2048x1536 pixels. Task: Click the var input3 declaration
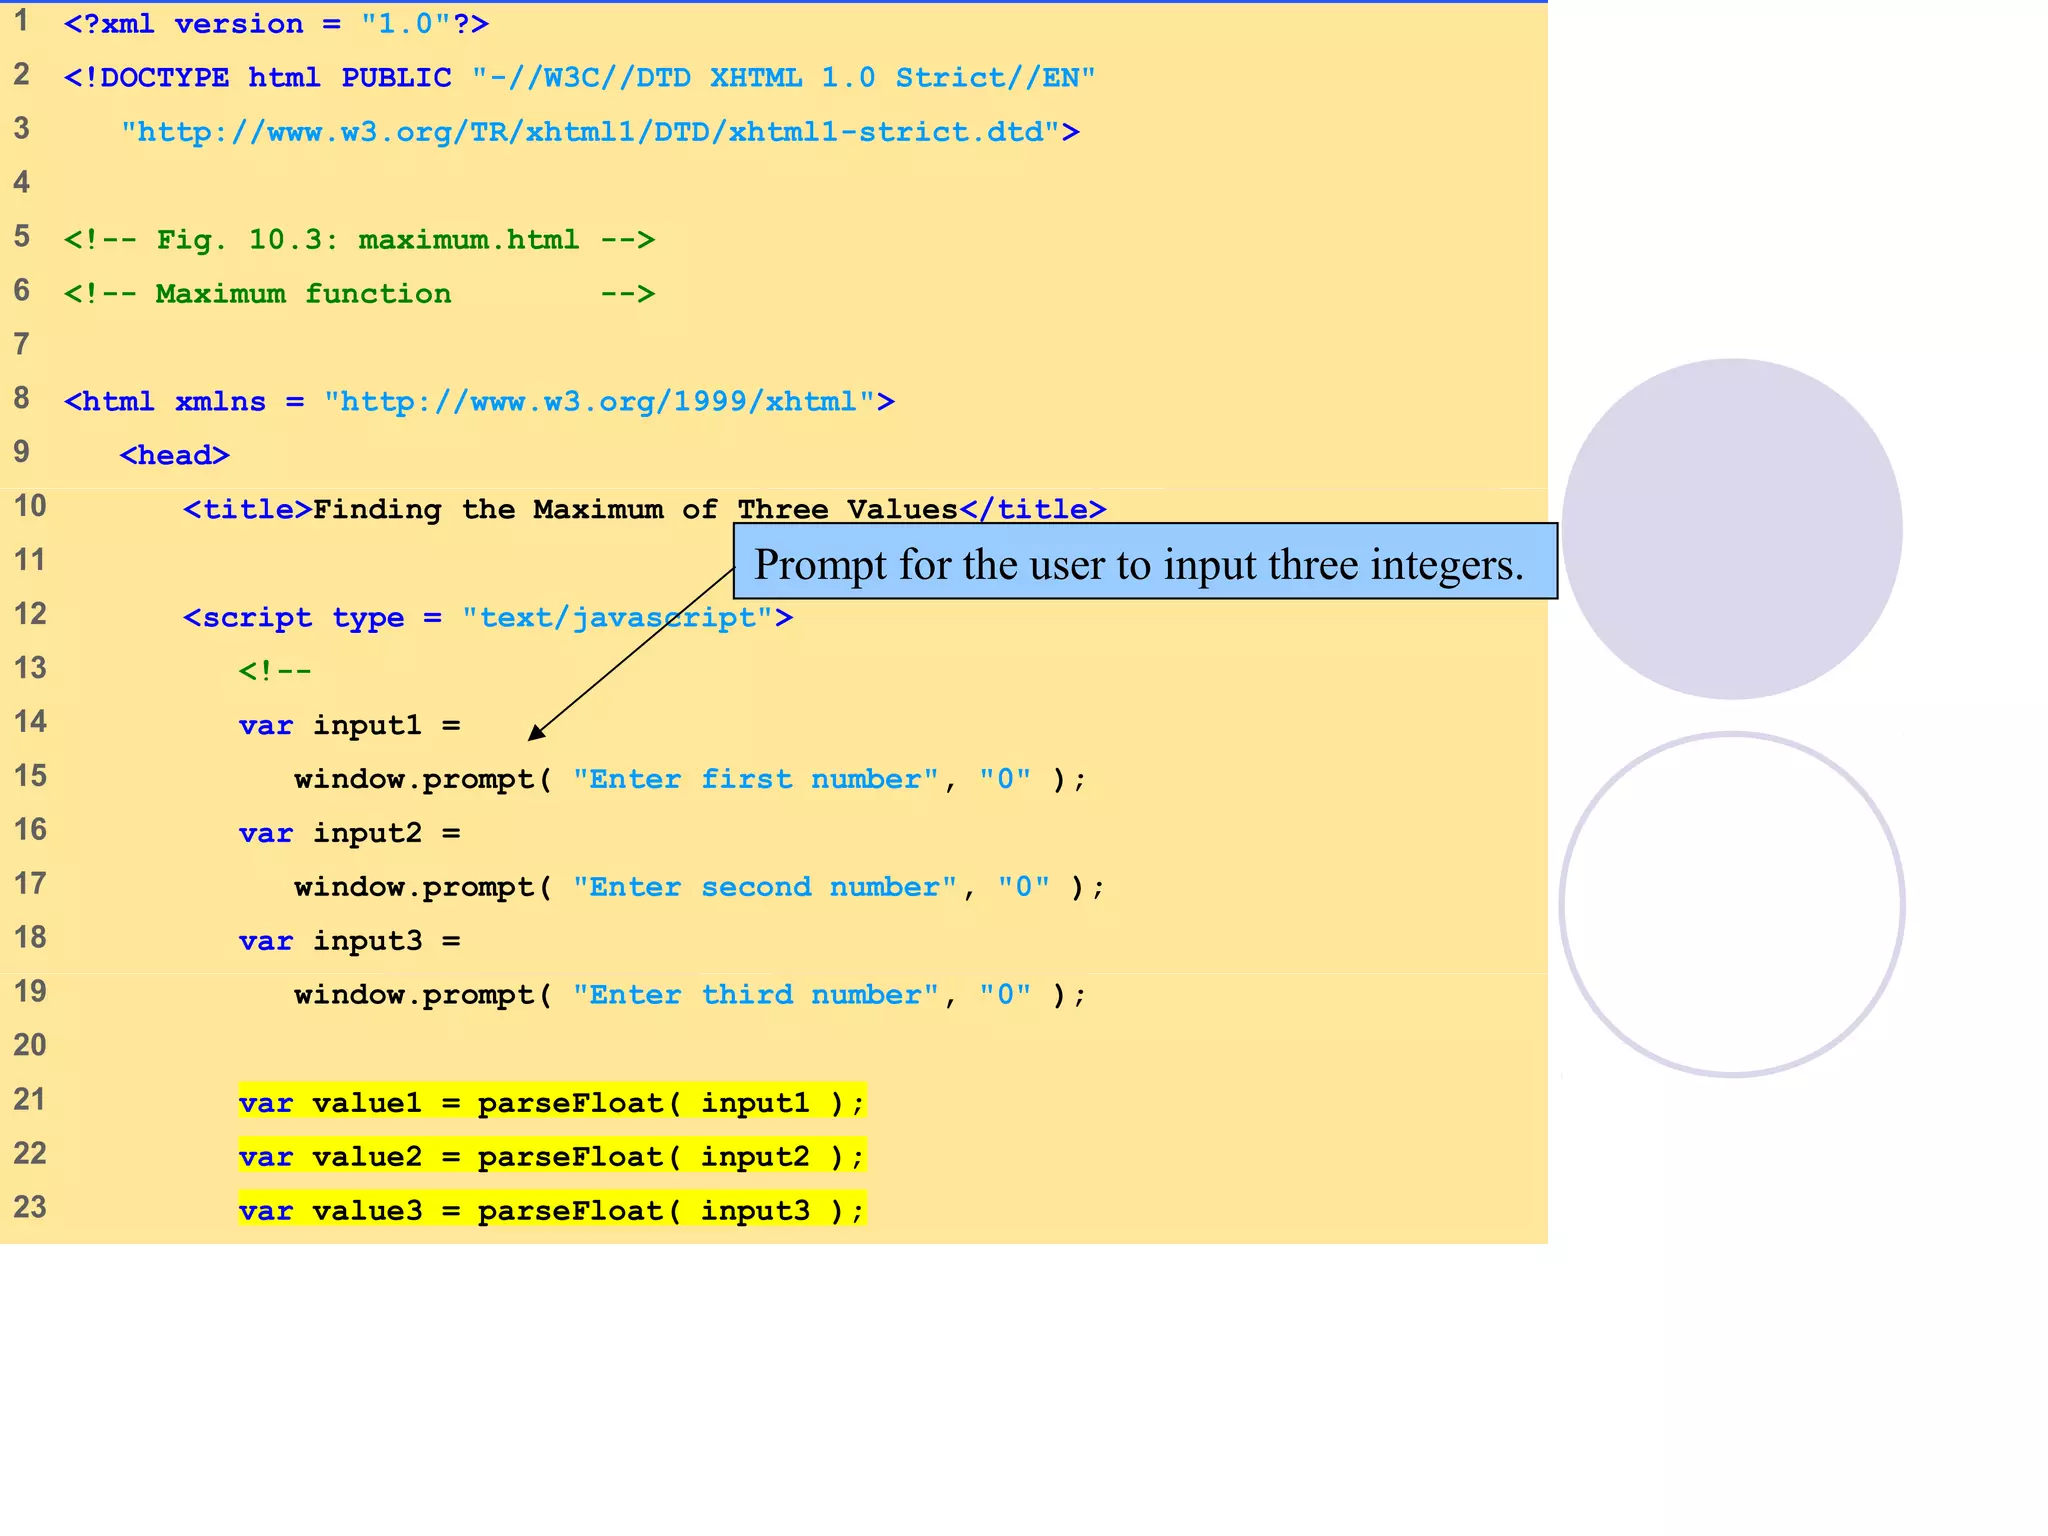point(349,942)
